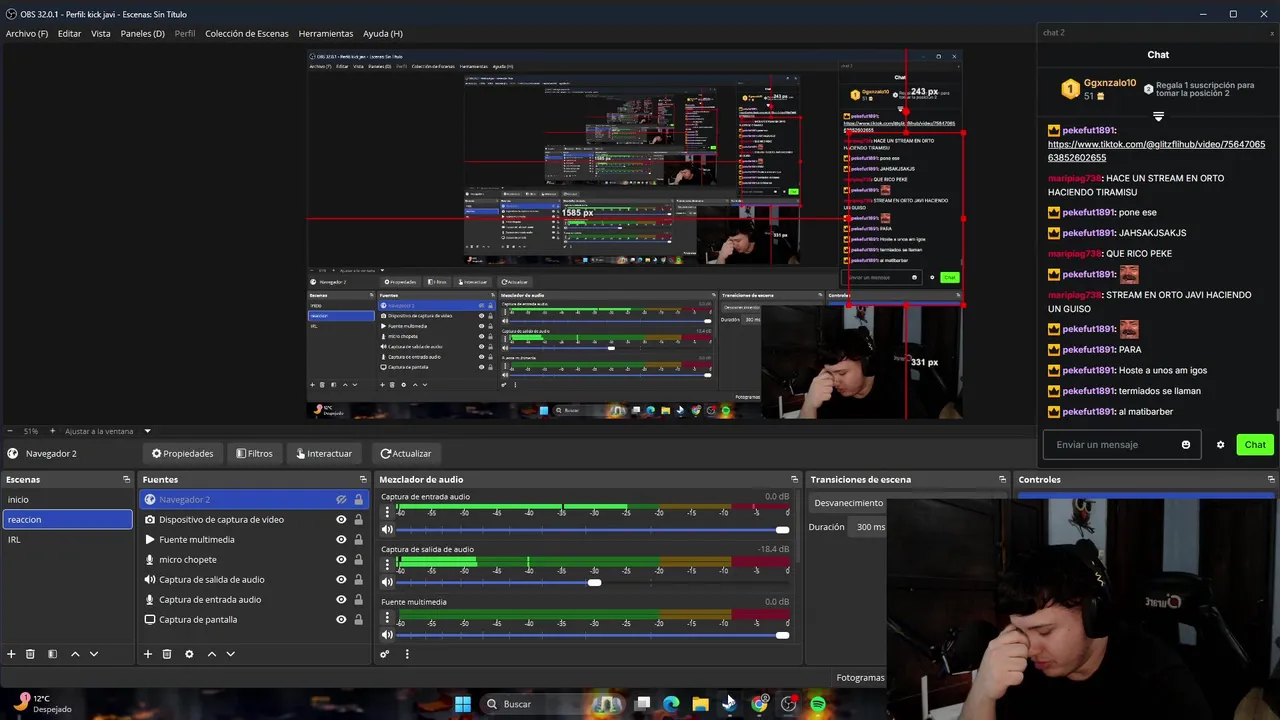Open source properties gear in Fuentes toolbar
The width and height of the screenshot is (1280, 720).
[x=189, y=654]
